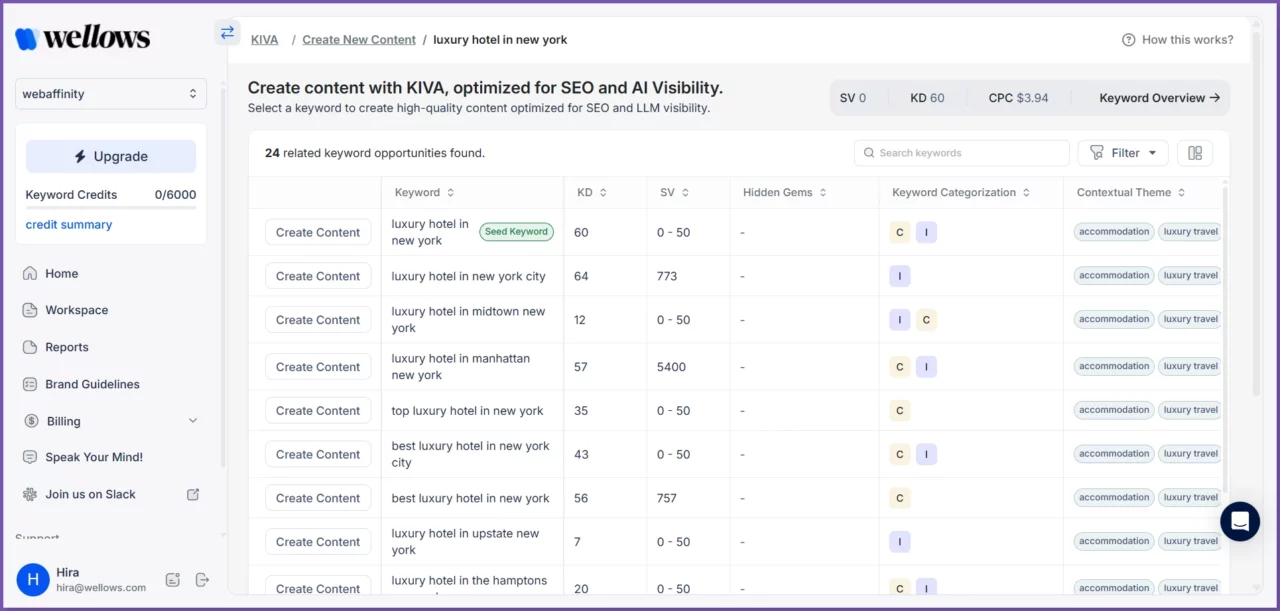Open the help via How this works

tap(1178, 39)
